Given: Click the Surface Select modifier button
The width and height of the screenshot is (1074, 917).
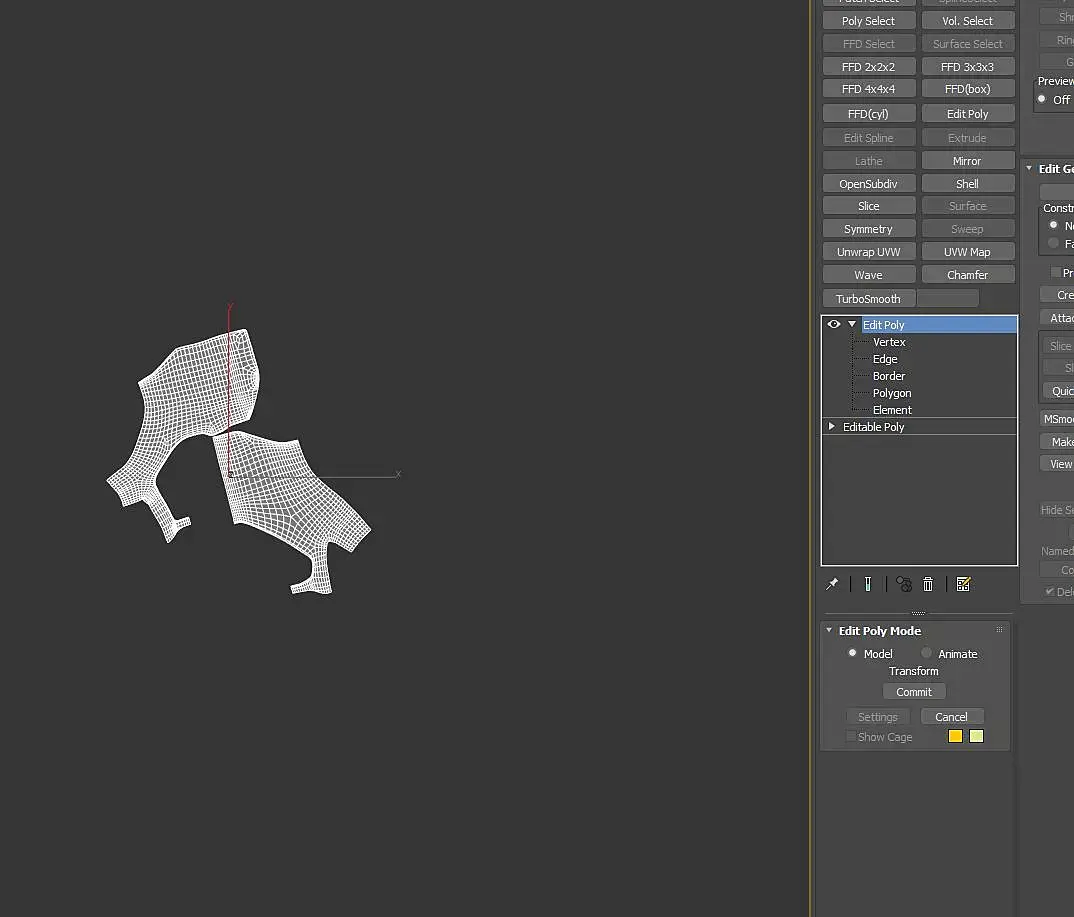Looking at the screenshot, I should [968, 44].
